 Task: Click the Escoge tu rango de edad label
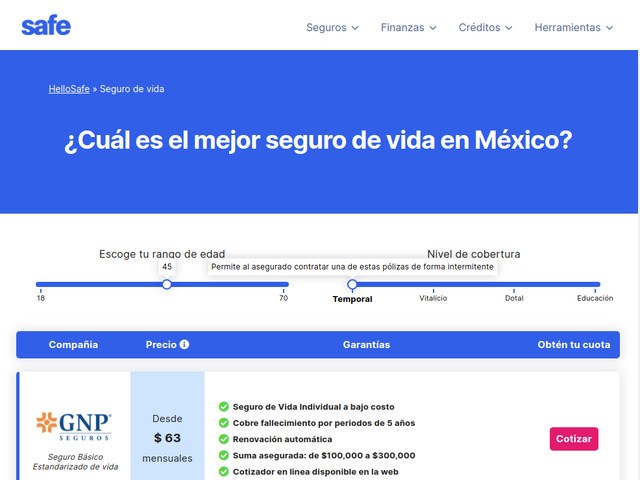click(162, 254)
